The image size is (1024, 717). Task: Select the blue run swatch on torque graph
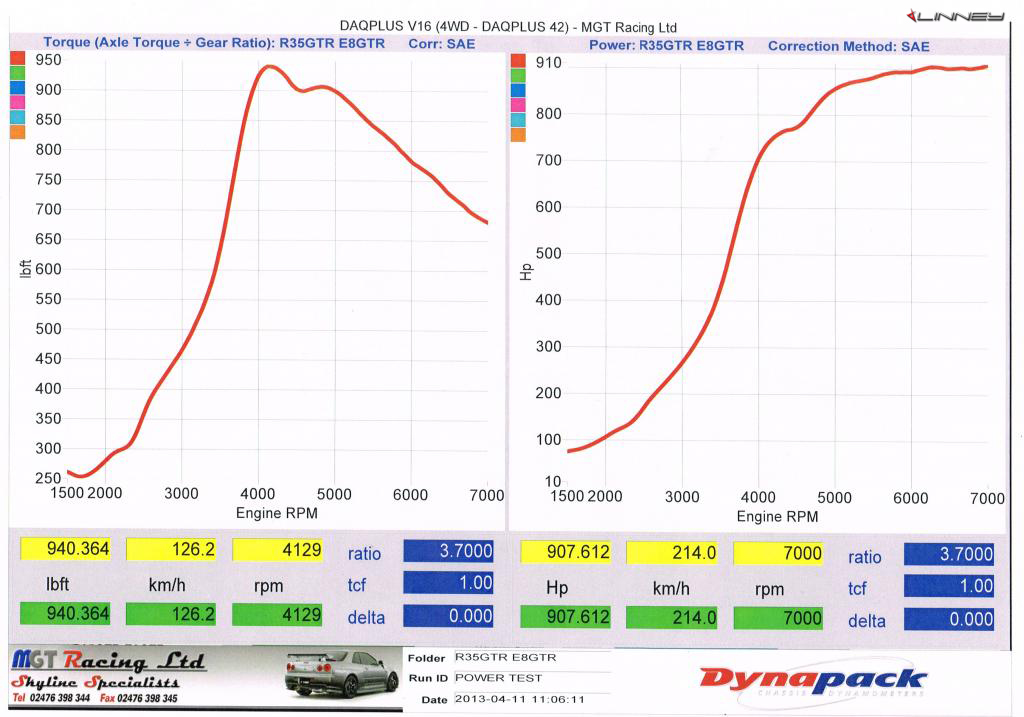(x=18, y=88)
